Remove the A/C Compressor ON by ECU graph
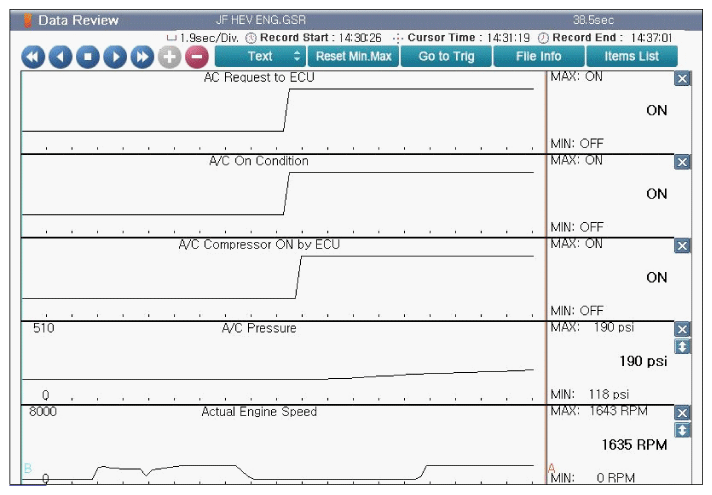Image resolution: width=712 pixels, height=495 pixels. coord(682,246)
